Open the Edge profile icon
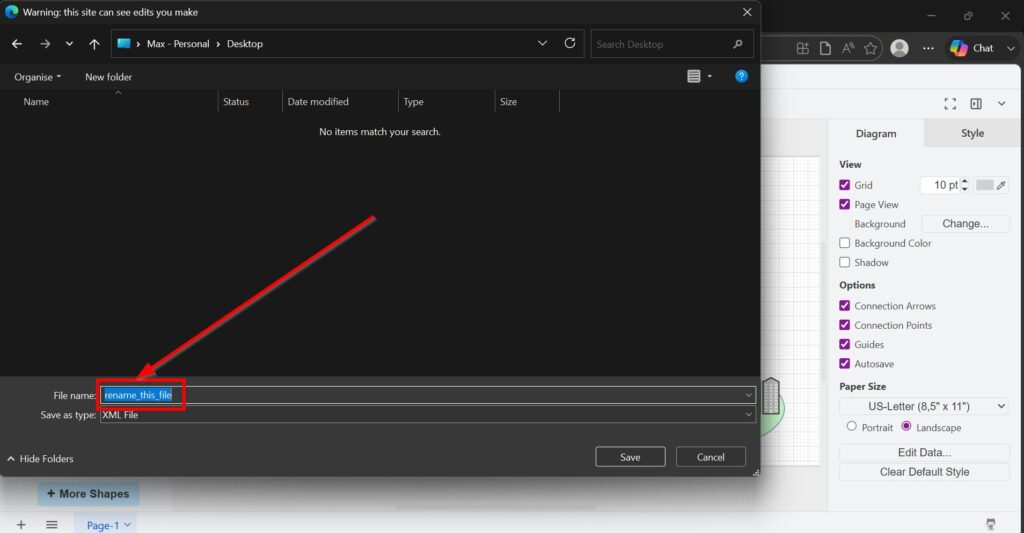 point(899,48)
